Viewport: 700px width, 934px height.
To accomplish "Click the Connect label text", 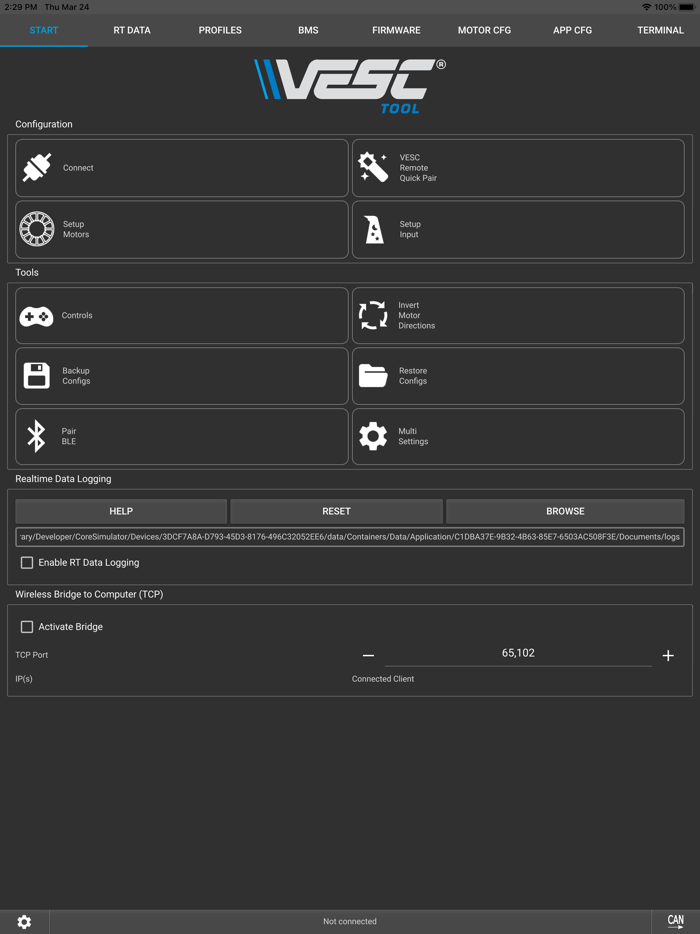I will 78,168.
